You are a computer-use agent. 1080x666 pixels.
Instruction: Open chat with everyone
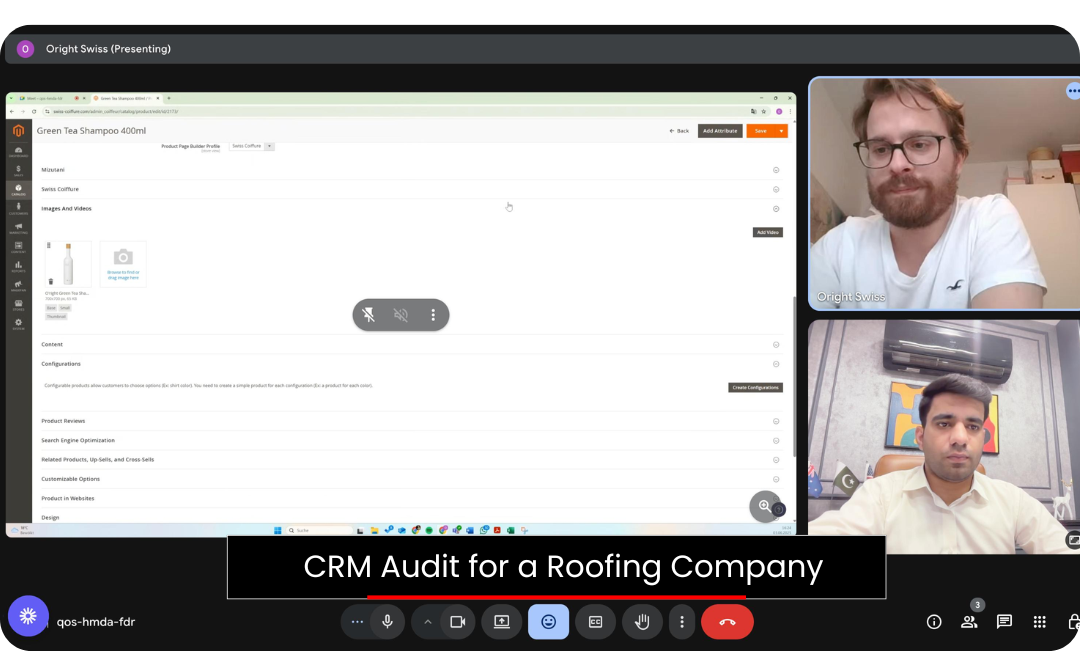1004,622
